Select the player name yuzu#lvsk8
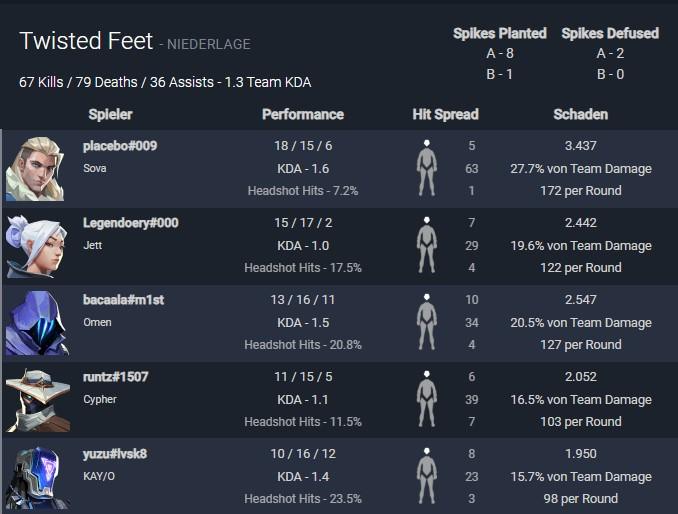 [x=115, y=454]
